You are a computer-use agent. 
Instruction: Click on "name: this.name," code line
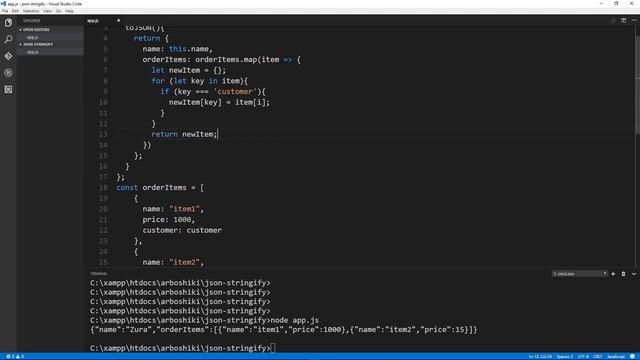[x=178, y=49]
